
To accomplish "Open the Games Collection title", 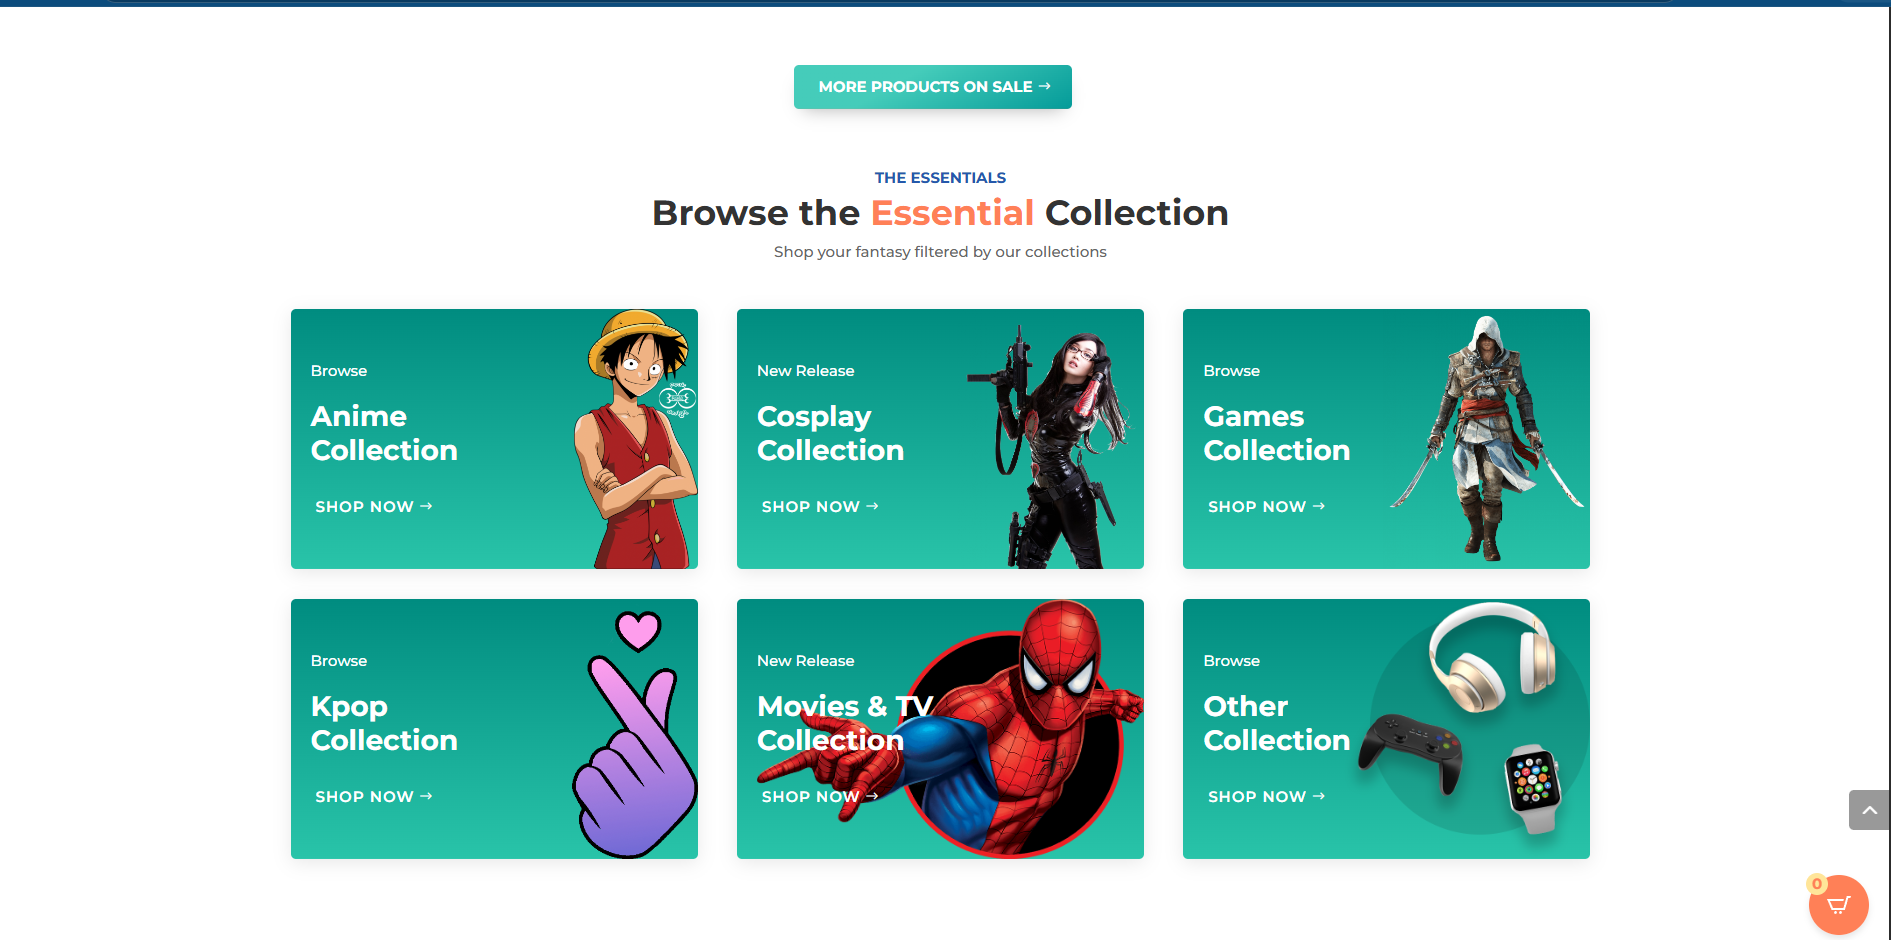I will coord(1277,433).
